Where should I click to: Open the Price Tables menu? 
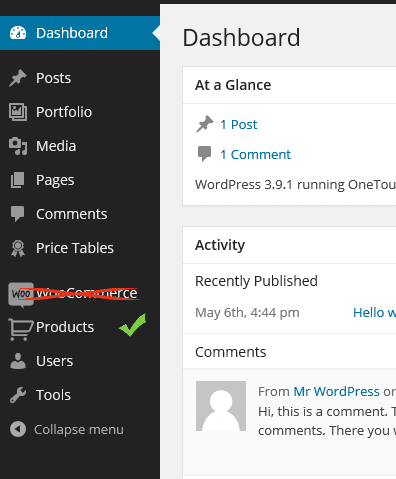(80, 248)
